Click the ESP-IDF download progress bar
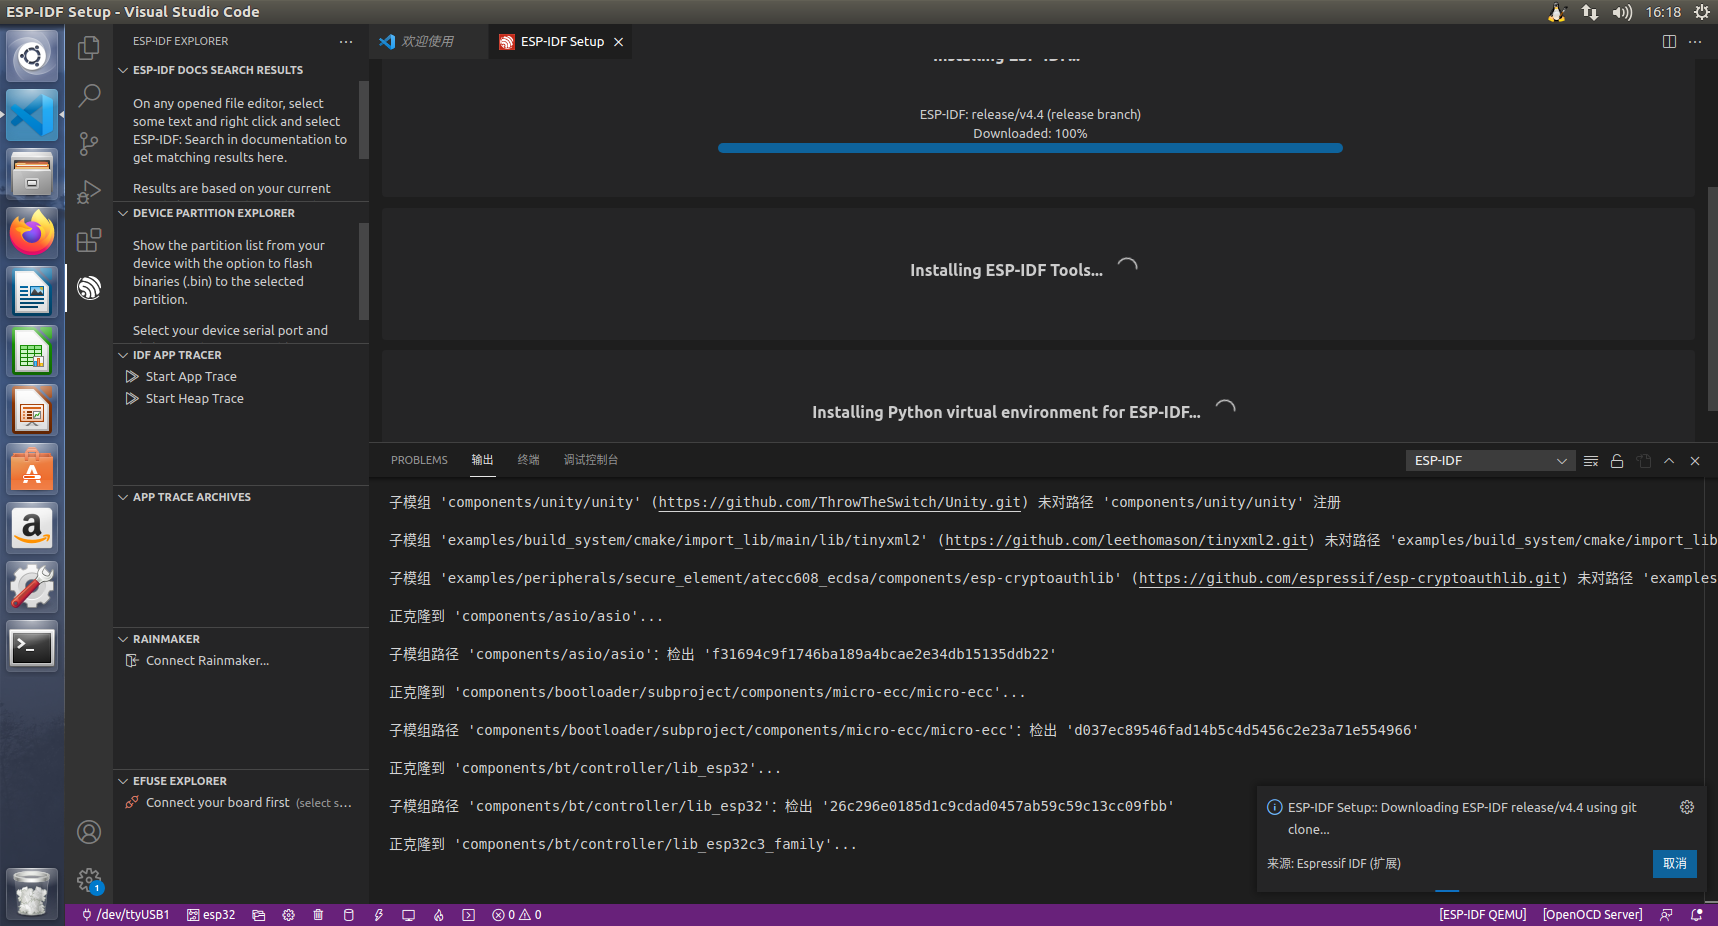1718x926 pixels. click(x=1030, y=148)
